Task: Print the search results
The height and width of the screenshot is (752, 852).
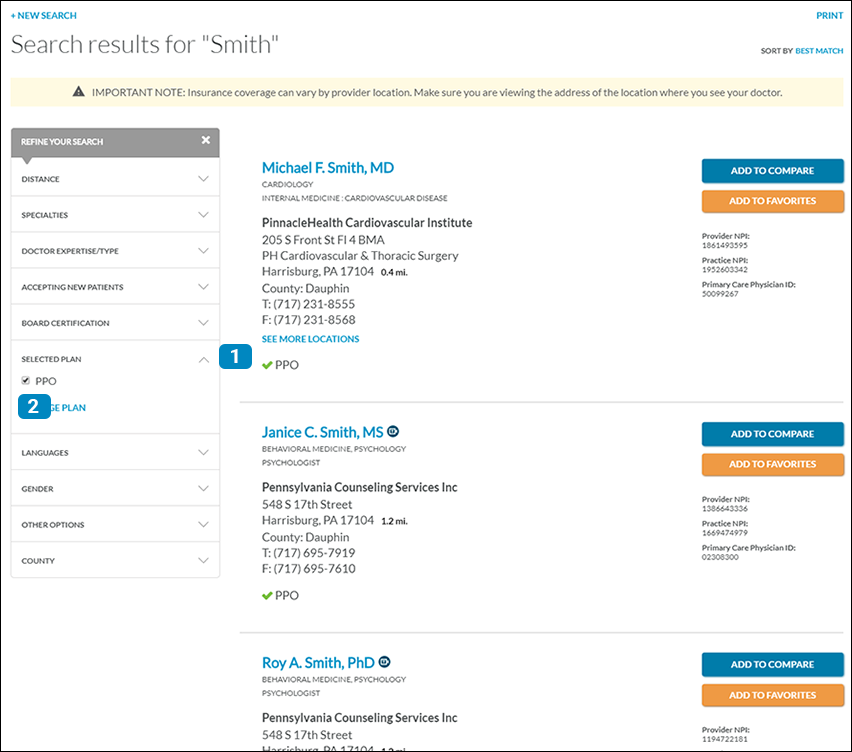Action: [x=829, y=16]
